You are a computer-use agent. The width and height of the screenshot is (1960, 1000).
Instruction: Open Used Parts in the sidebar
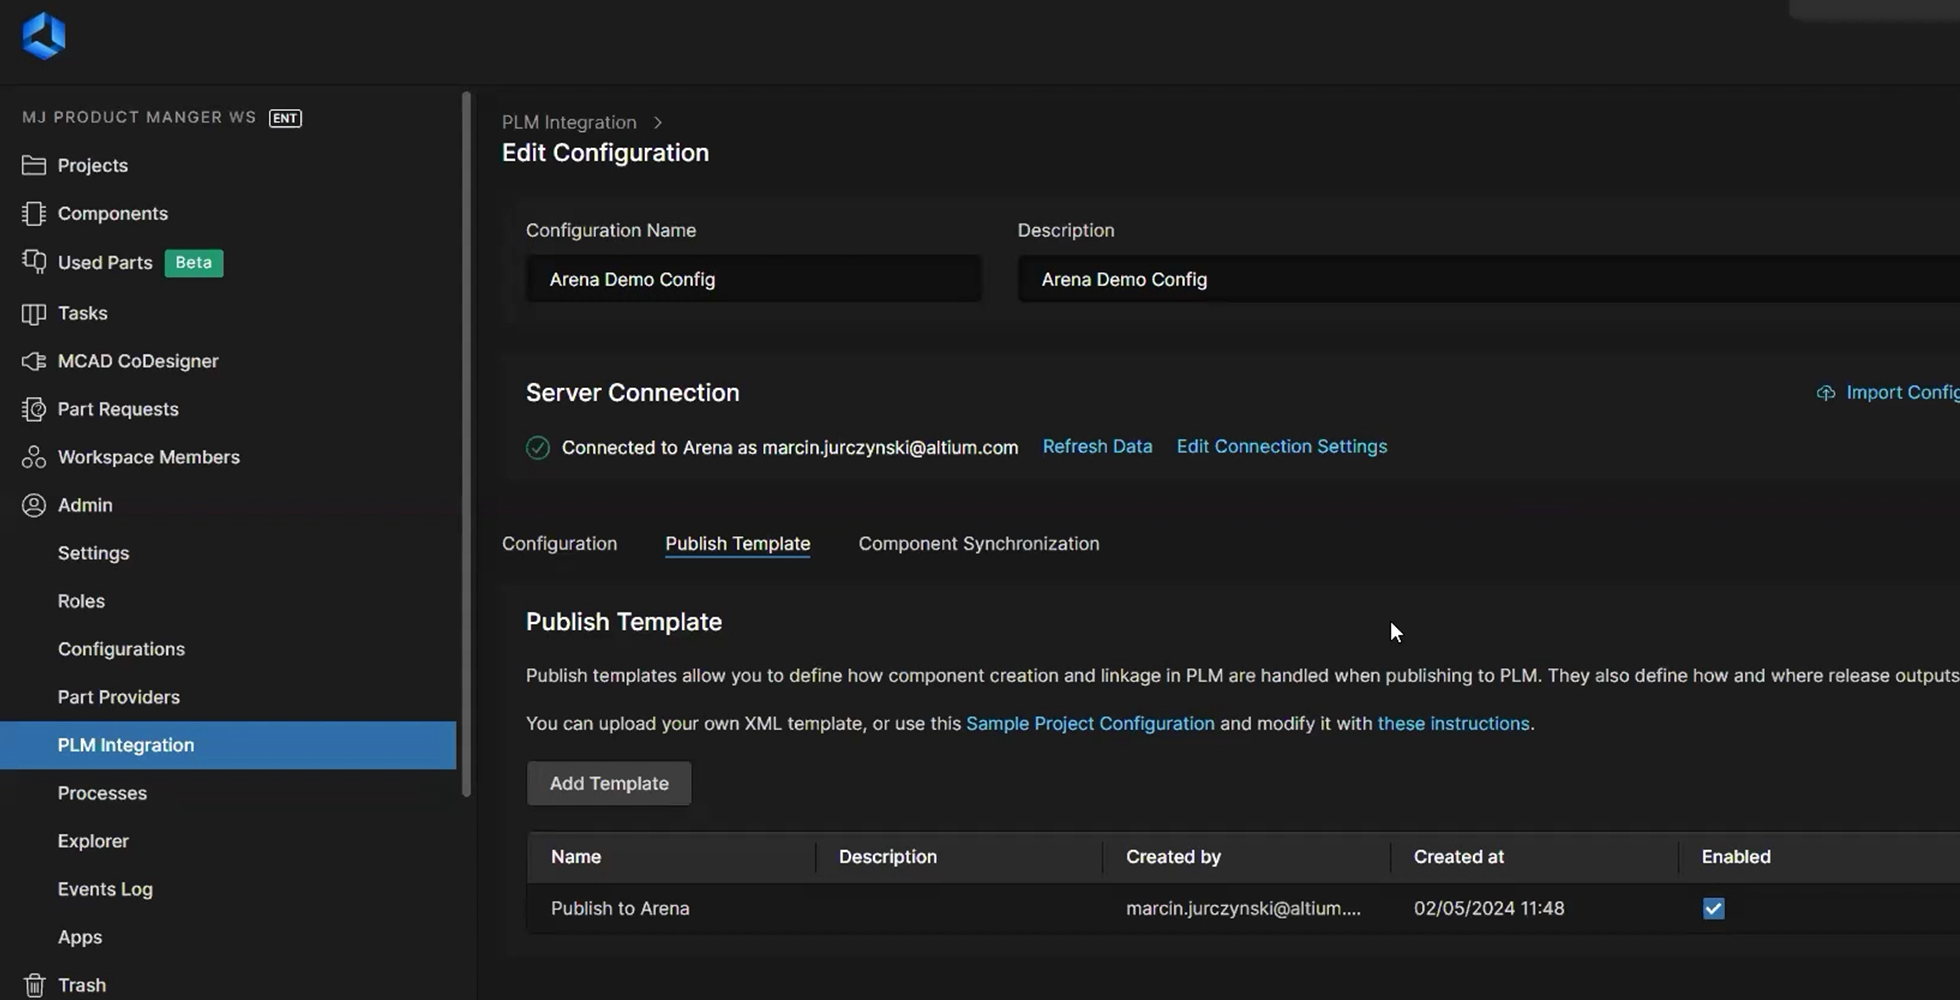105,262
